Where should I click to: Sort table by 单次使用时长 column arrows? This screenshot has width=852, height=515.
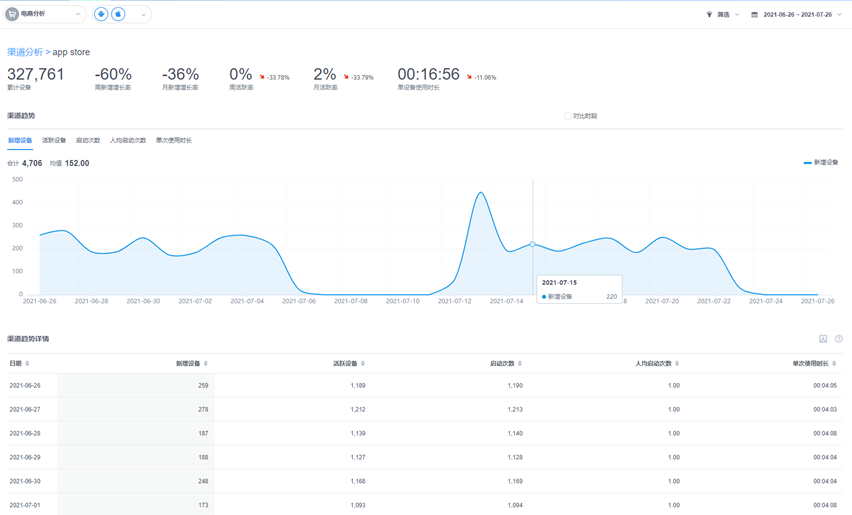point(834,363)
